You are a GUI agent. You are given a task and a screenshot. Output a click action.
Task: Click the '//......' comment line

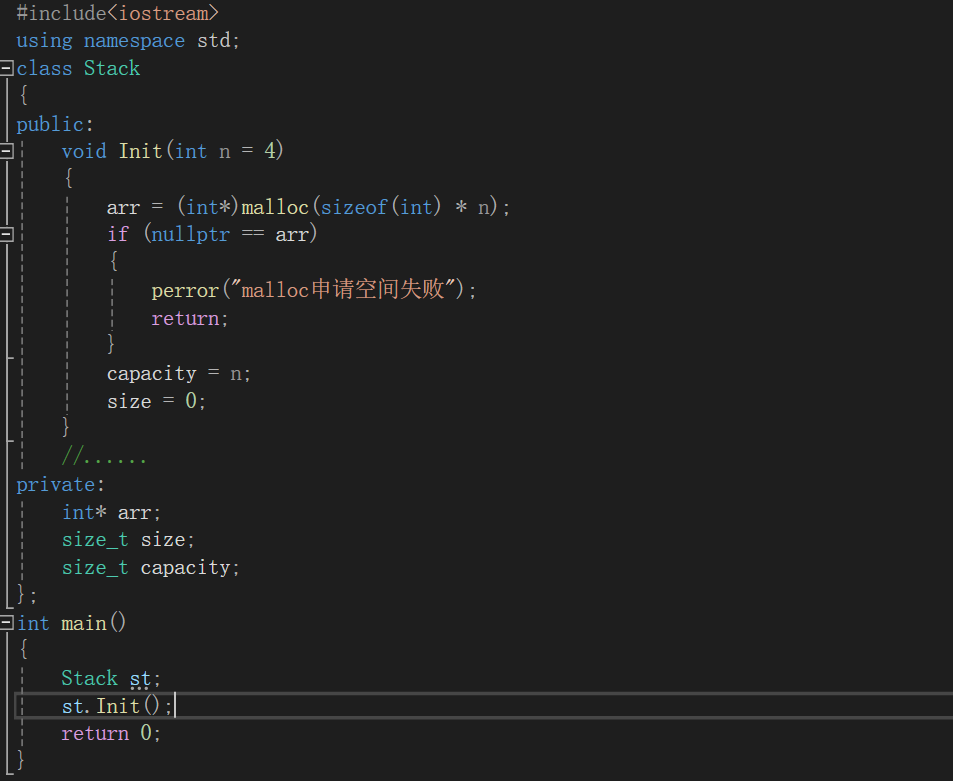click(x=104, y=456)
